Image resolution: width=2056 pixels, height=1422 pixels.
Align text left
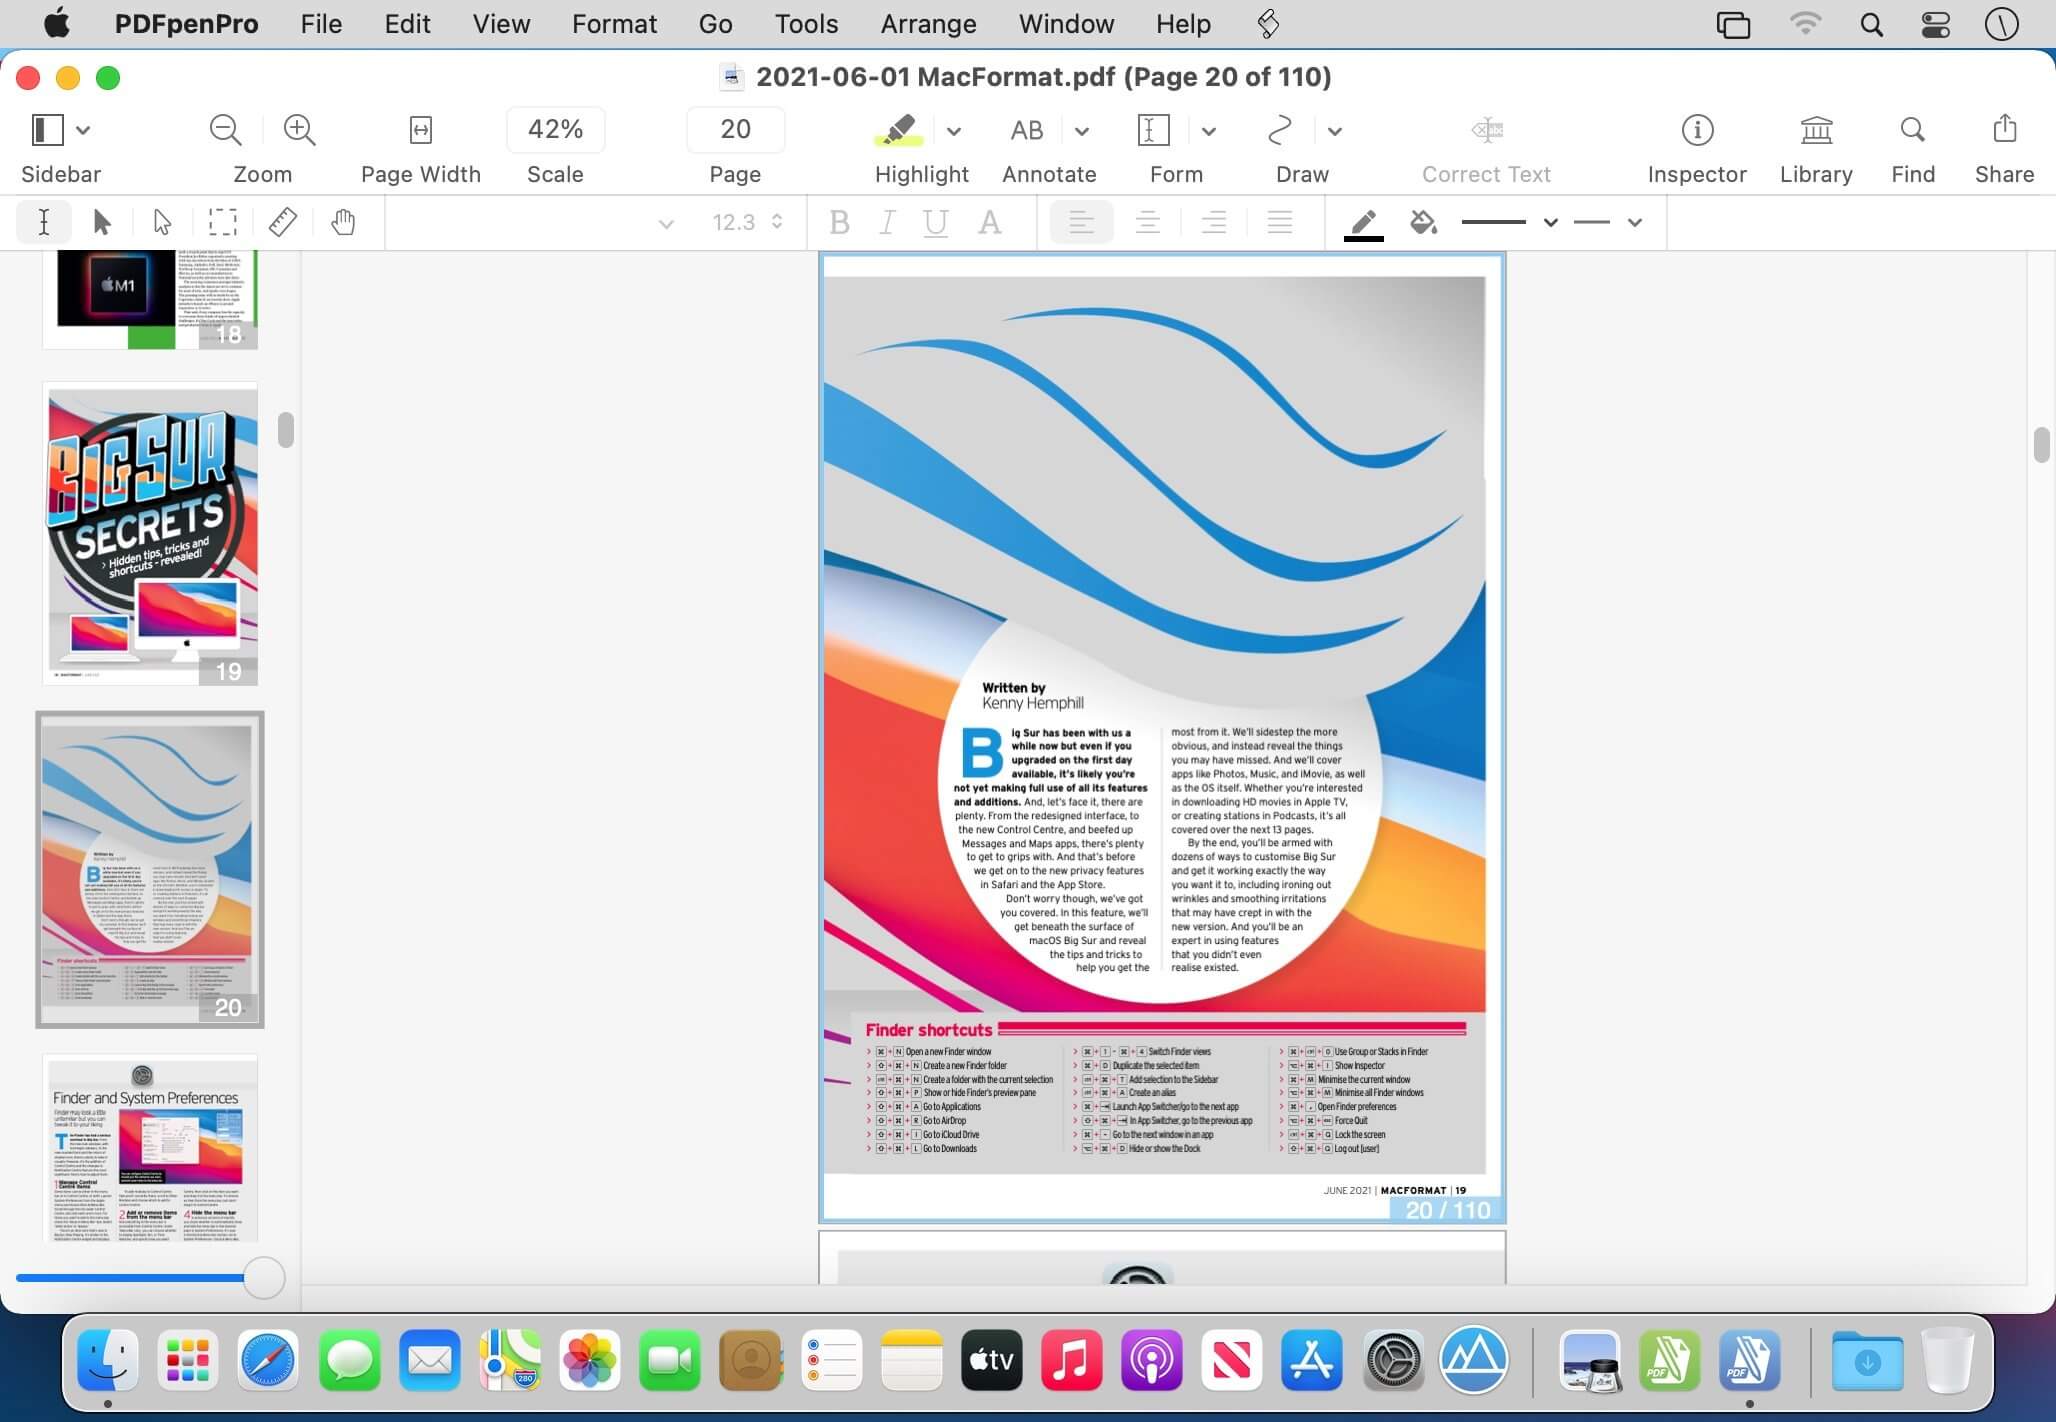point(1081,222)
